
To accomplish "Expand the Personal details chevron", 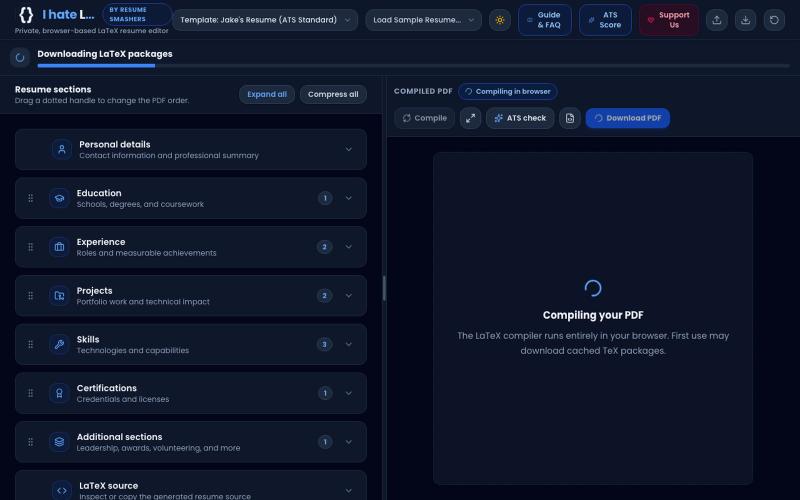I will pyautogui.click(x=348, y=149).
